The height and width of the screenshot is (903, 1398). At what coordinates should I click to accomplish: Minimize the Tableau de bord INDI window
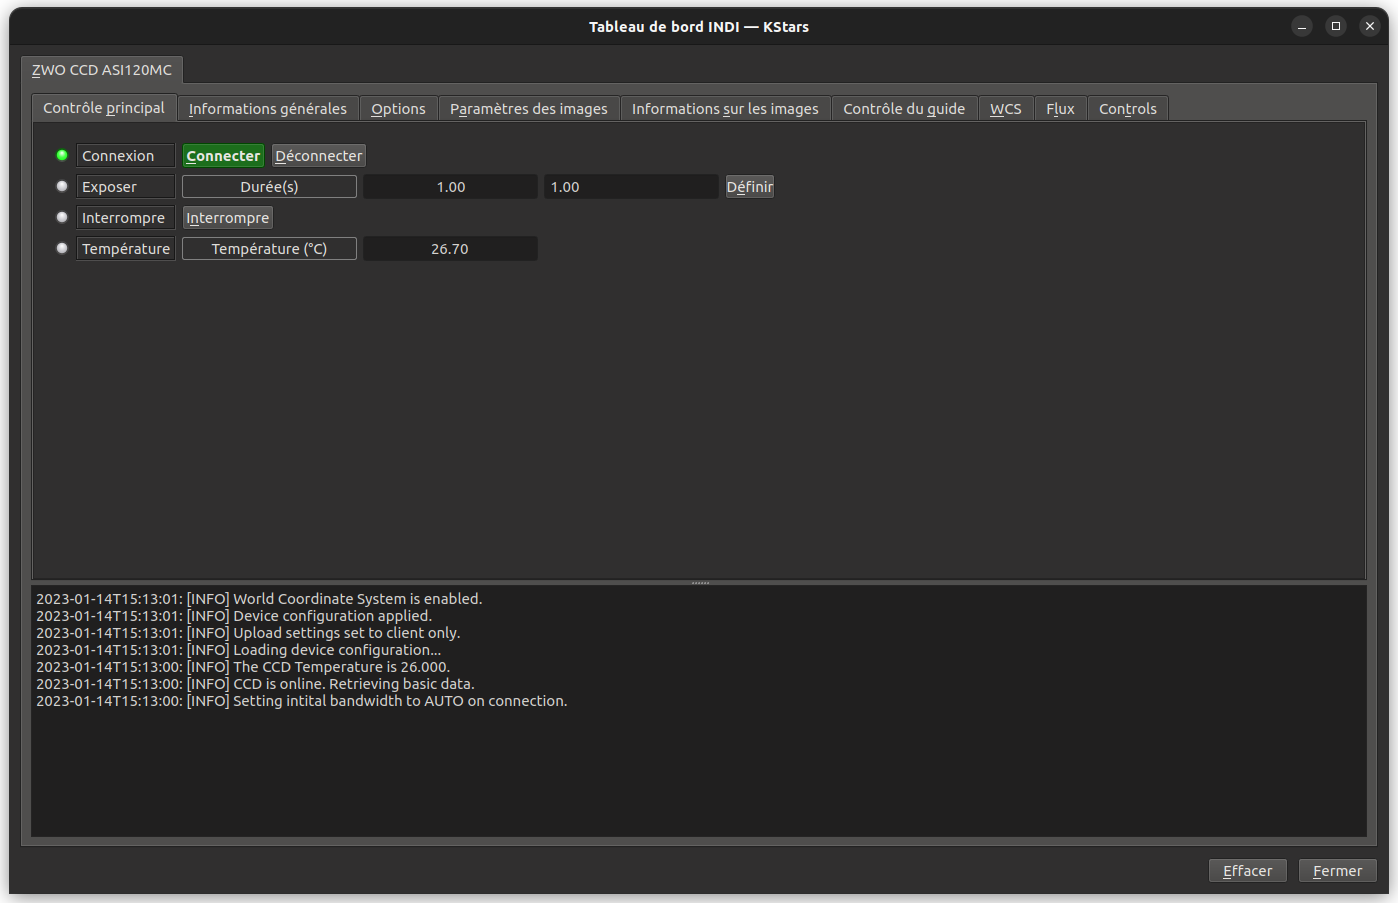point(1302,27)
